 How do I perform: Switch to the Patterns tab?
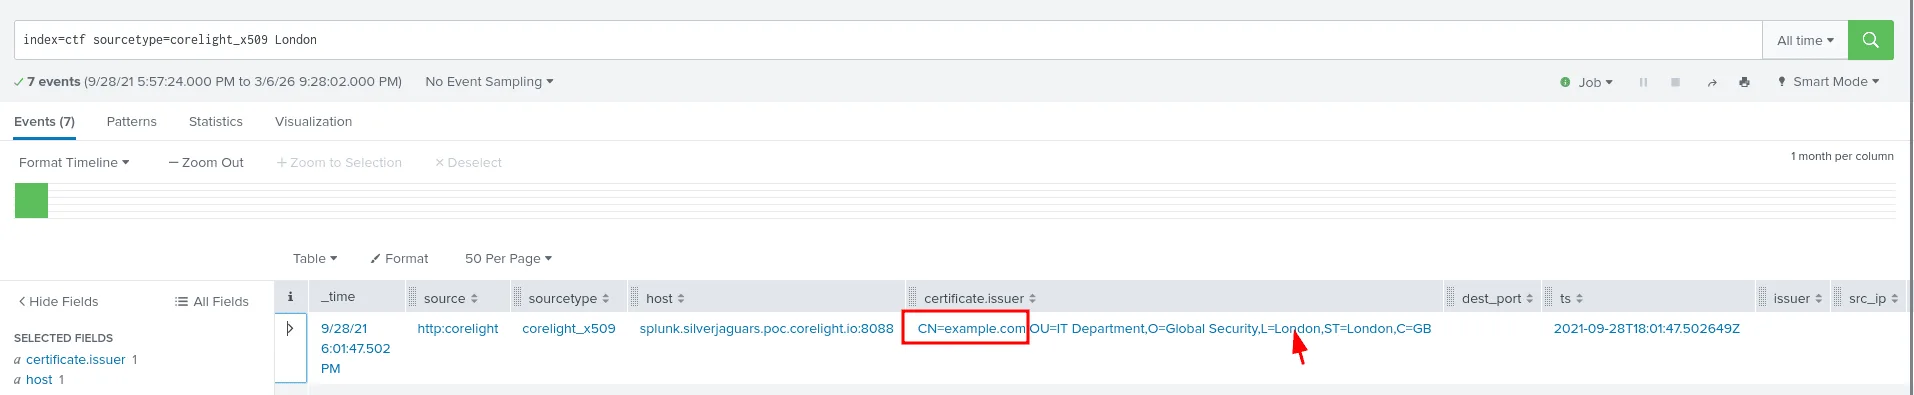tap(132, 122)
